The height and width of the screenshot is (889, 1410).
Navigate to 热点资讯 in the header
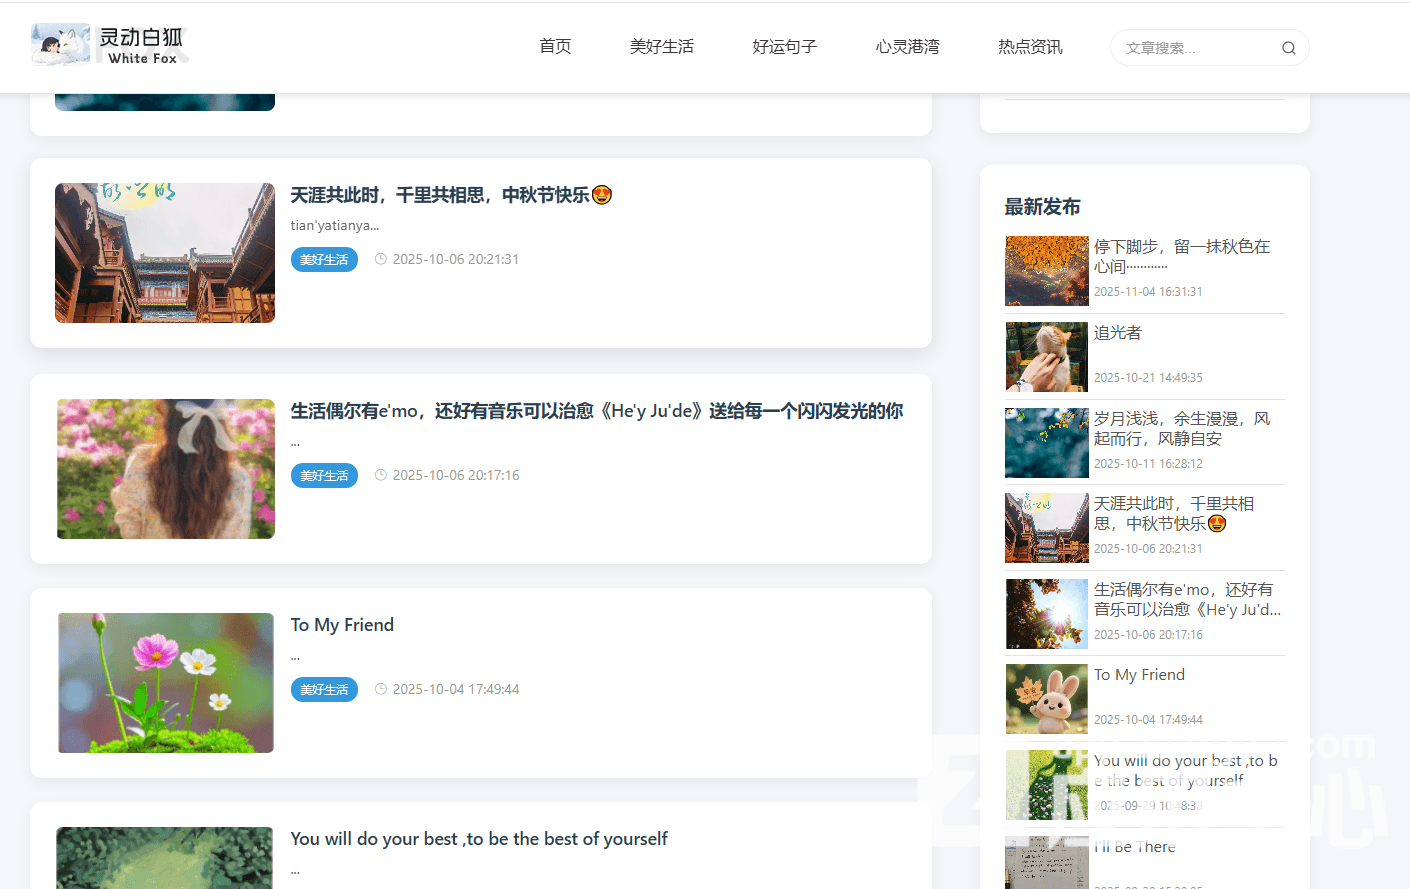click(x=1030, y=47)
